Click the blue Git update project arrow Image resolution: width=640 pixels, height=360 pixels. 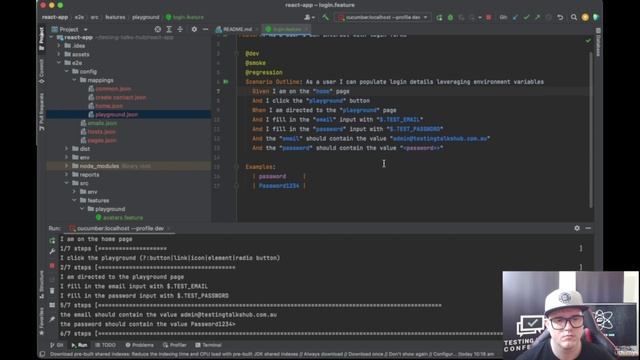point(516,18)
